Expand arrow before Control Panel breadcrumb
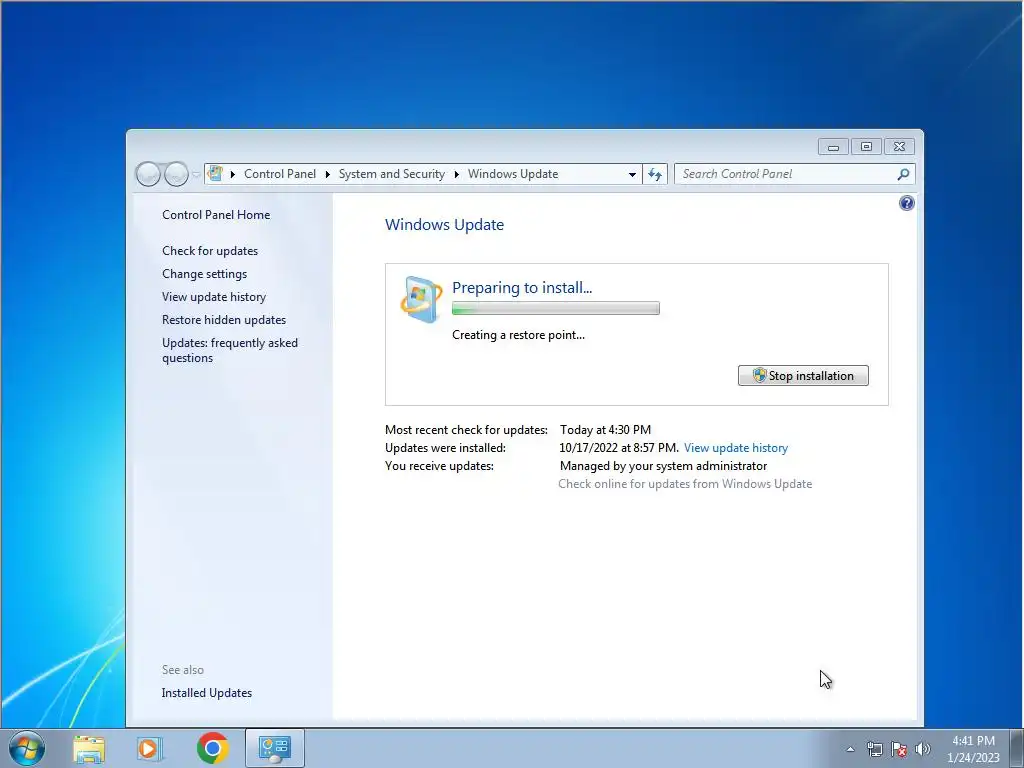 coord(232,174)
